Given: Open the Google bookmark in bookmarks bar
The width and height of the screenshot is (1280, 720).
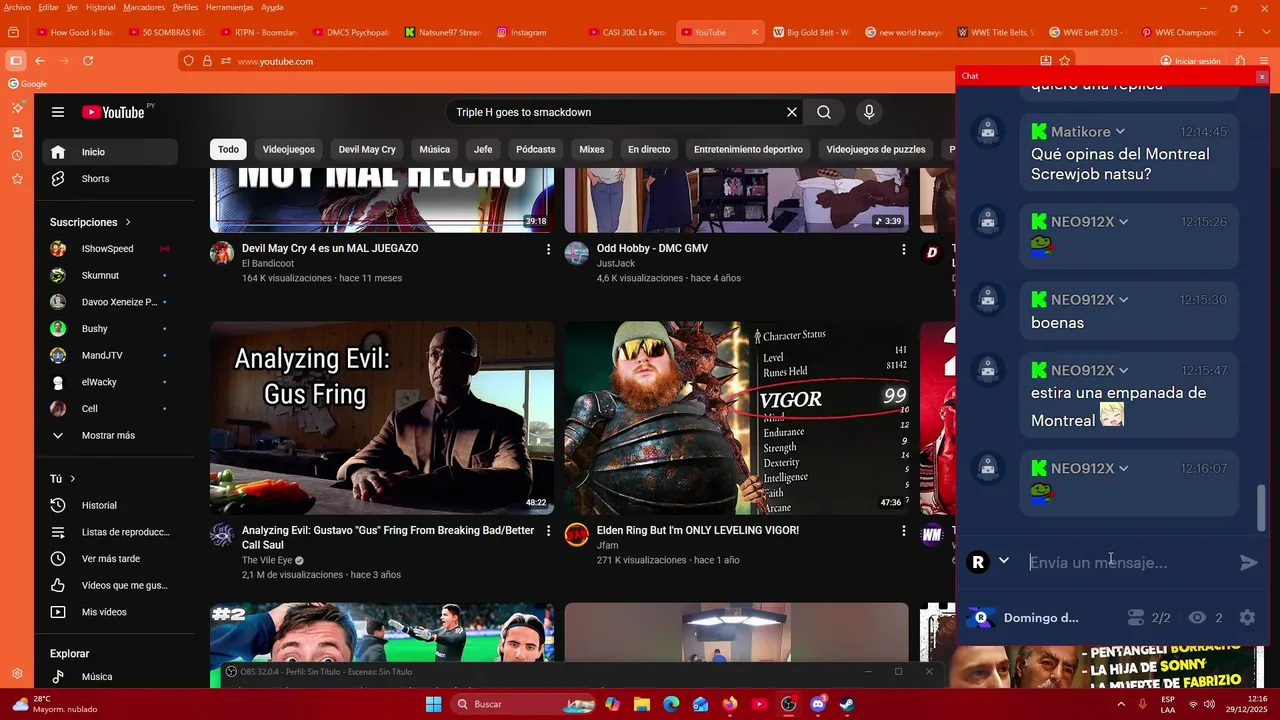Looking at the screenshot, I should pos(27,84).
